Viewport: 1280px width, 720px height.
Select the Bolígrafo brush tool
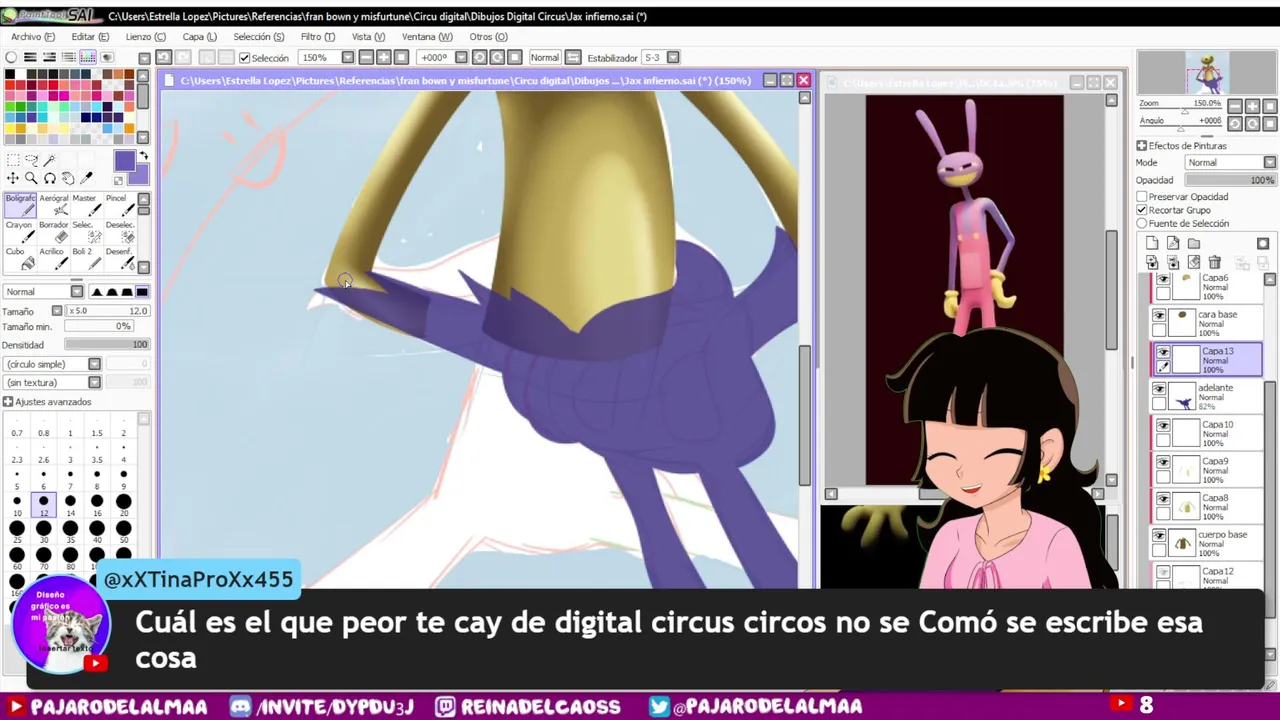20,205
